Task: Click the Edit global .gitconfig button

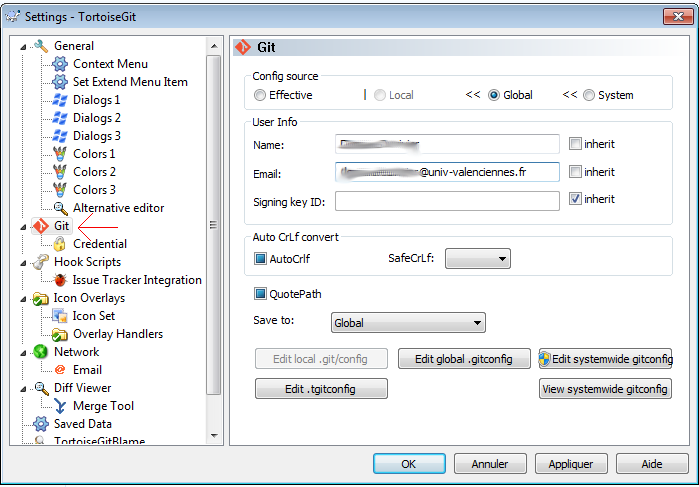Action: pyautogui.click(x=463, y=358)
